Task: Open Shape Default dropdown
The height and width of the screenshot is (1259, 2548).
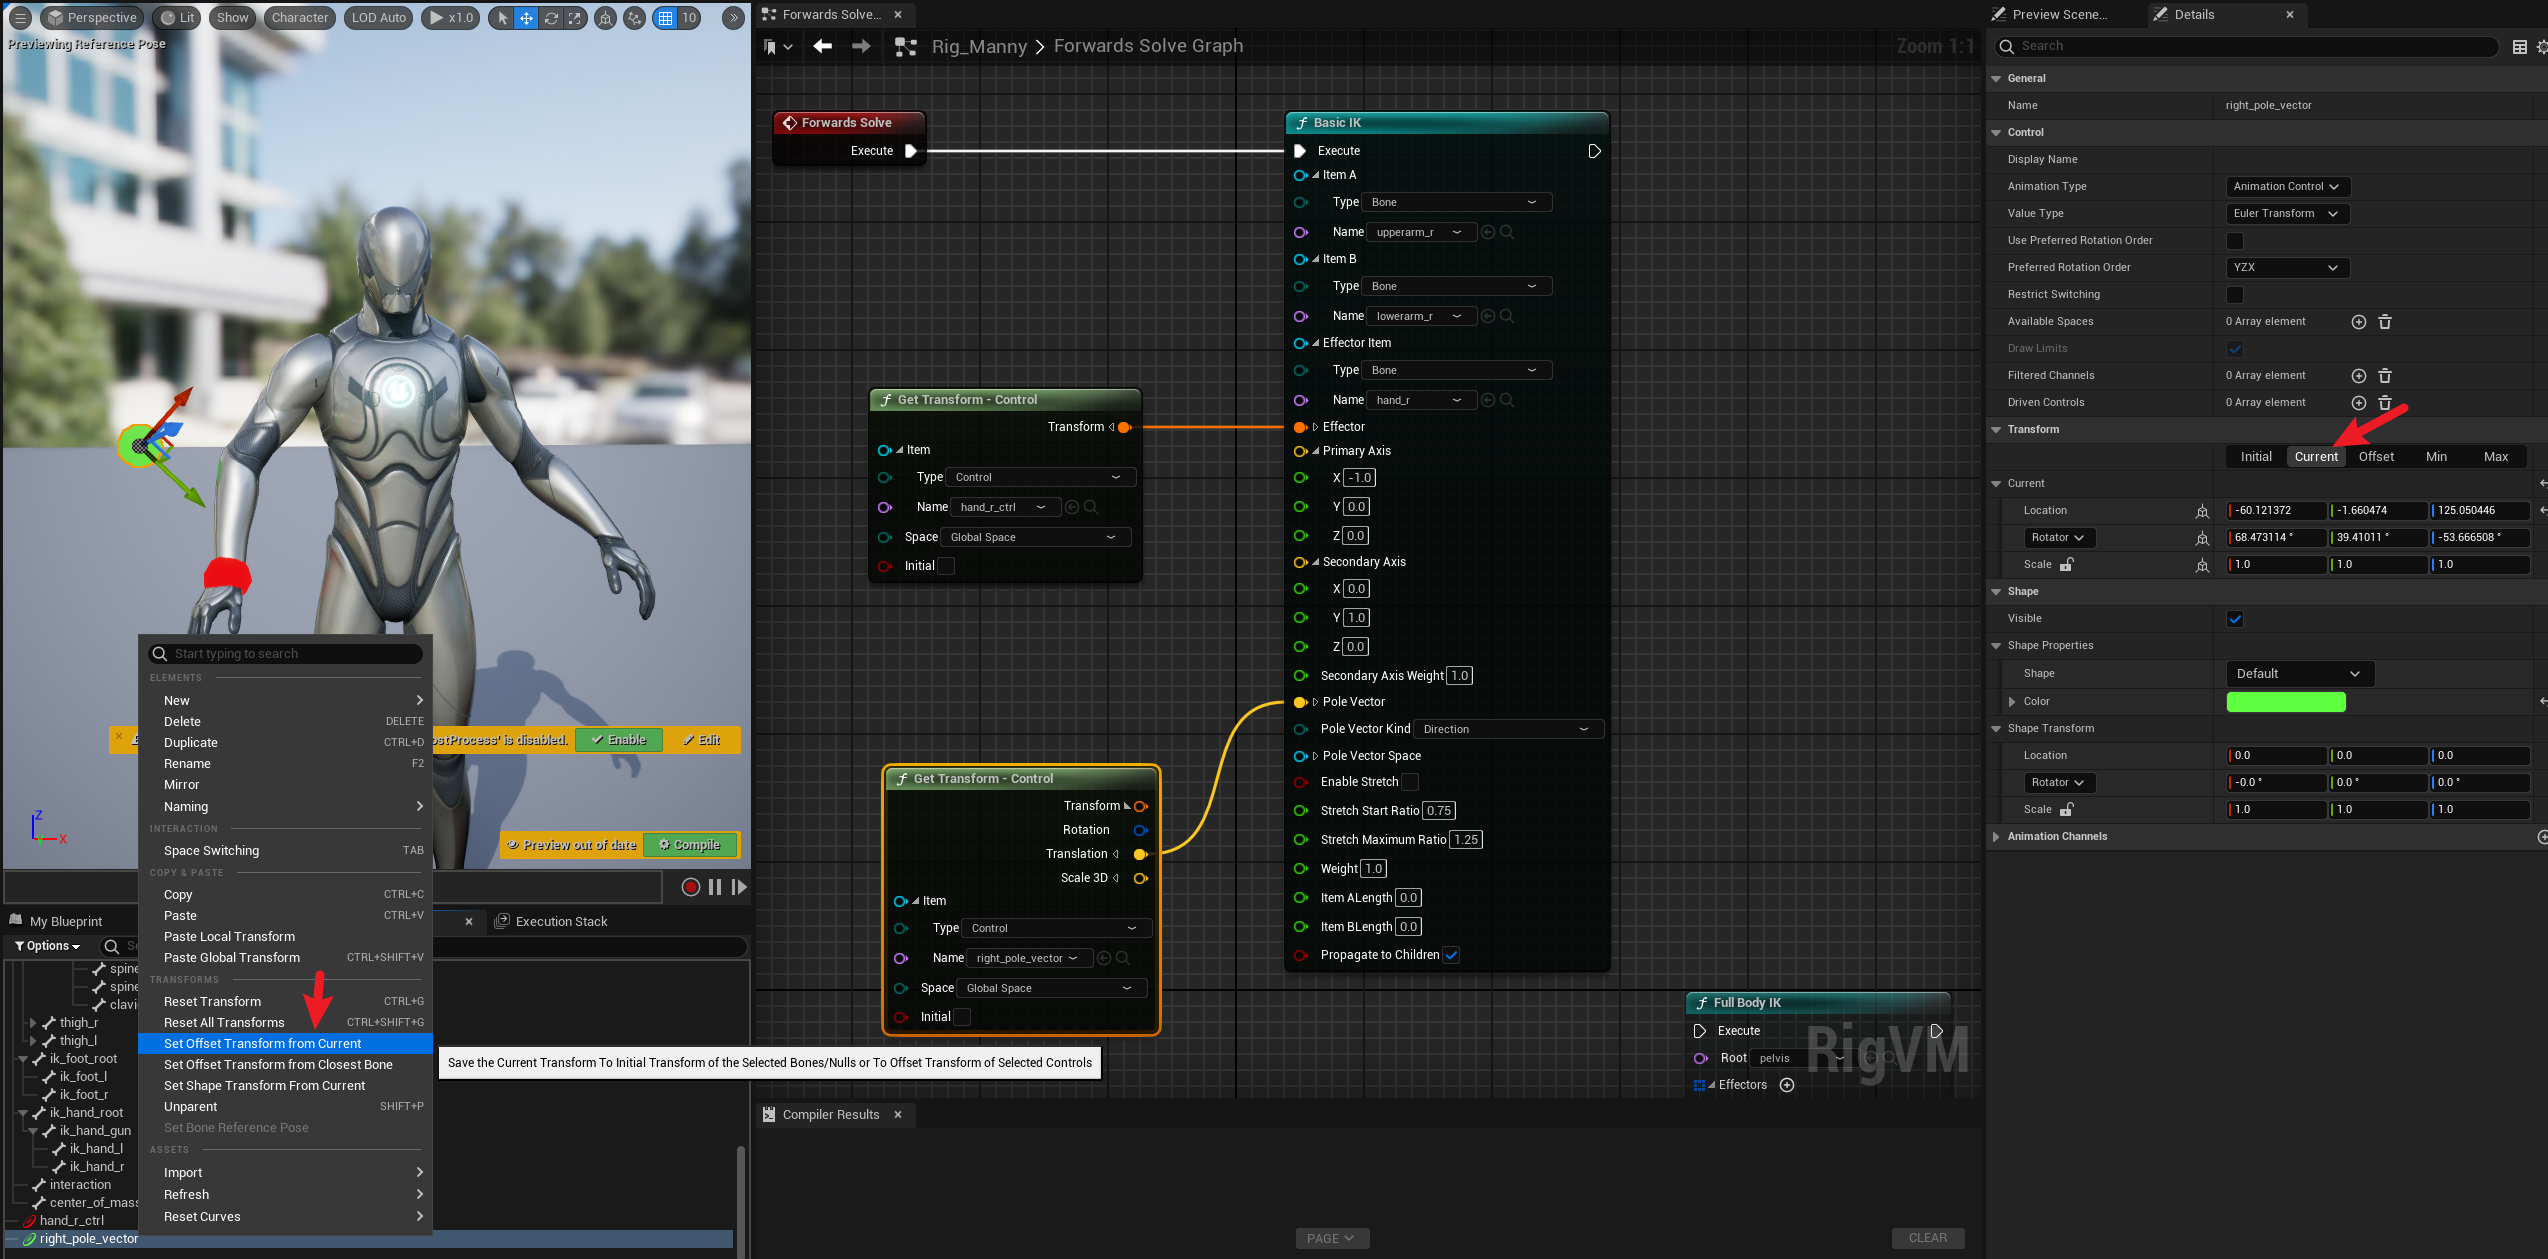Action: [x=2299, y=674]
